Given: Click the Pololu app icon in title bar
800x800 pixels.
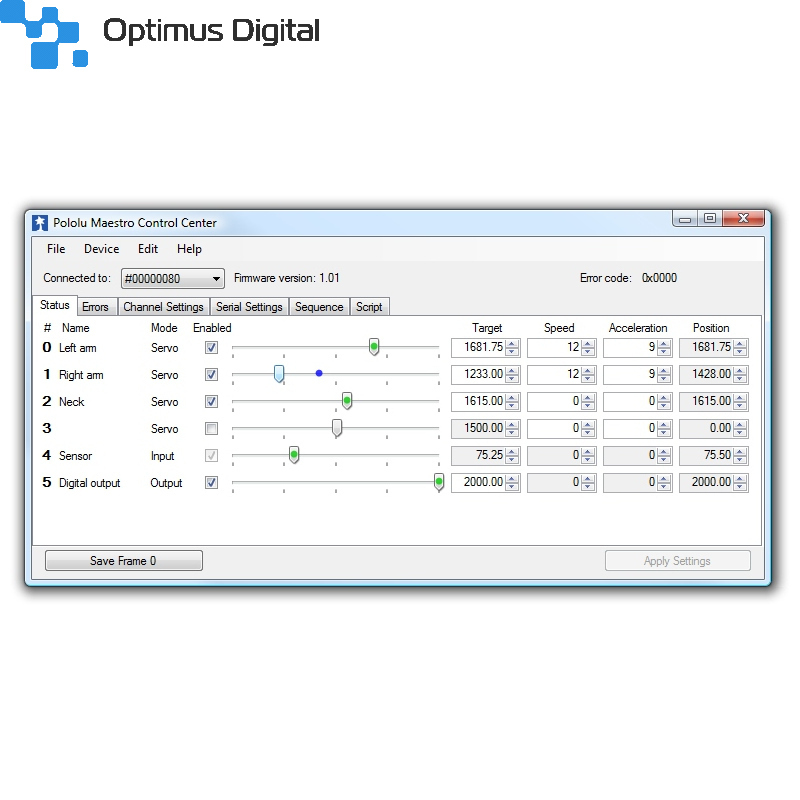Looking at the screenshot, I should point(40,223).
